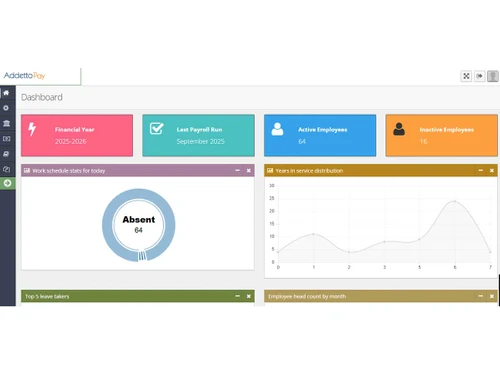Open the user avatar profile menu
The image size is (500, 375).
[x=493, y=76]
